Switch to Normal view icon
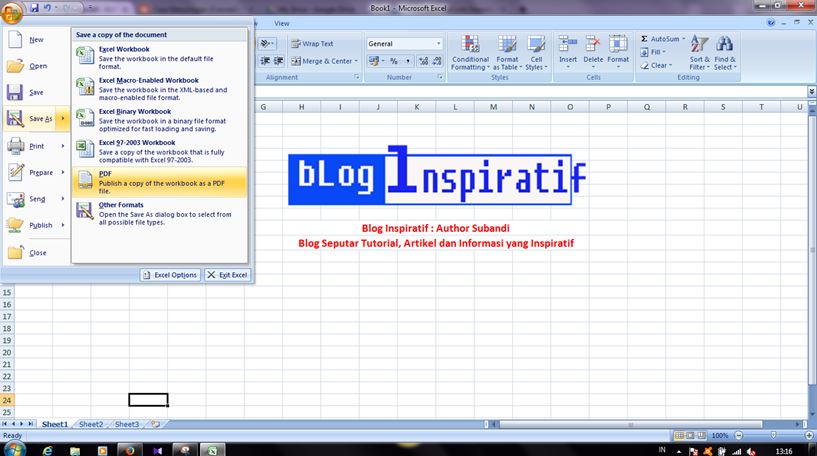Image resolution: width=817 pixels, height=456 pixels. pos(679,435)
